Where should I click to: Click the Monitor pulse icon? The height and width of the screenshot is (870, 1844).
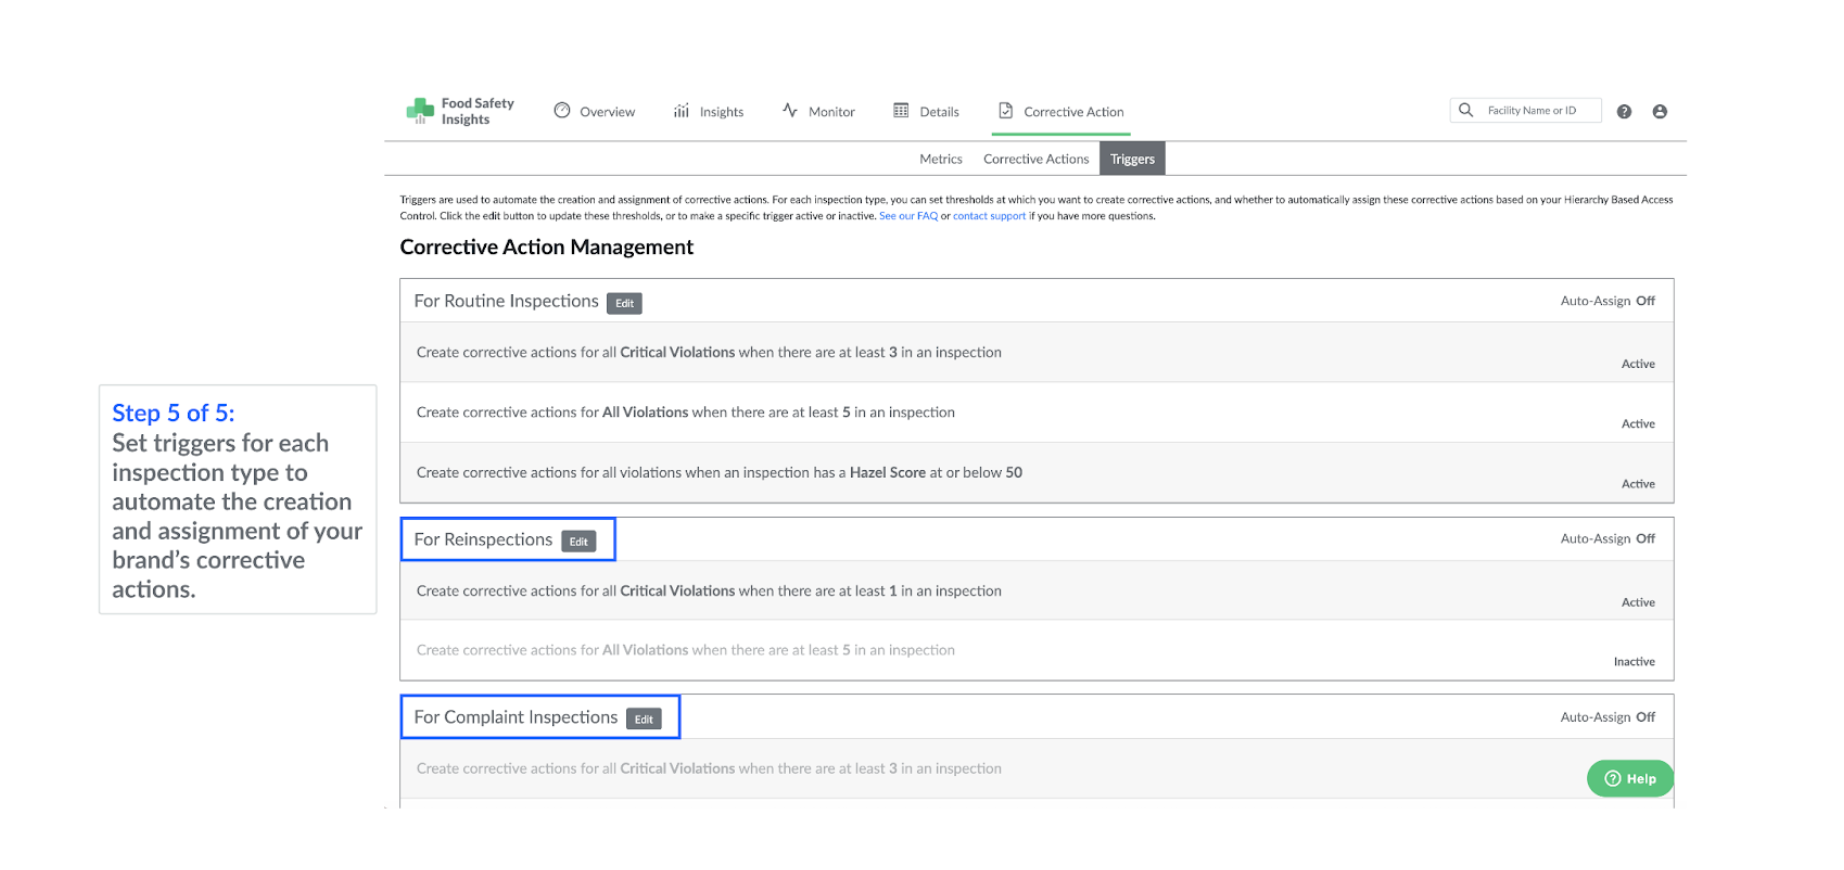tap(790, 111)
